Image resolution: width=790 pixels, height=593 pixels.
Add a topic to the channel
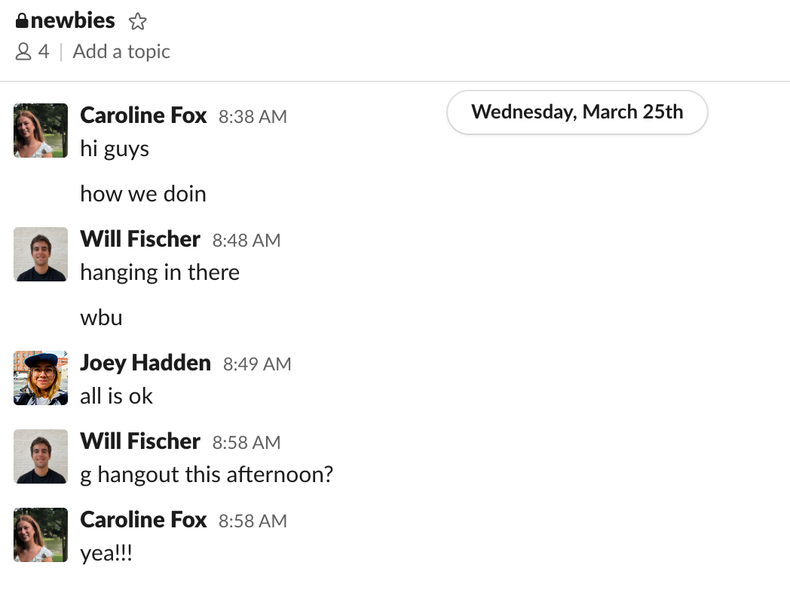[121, 52]
